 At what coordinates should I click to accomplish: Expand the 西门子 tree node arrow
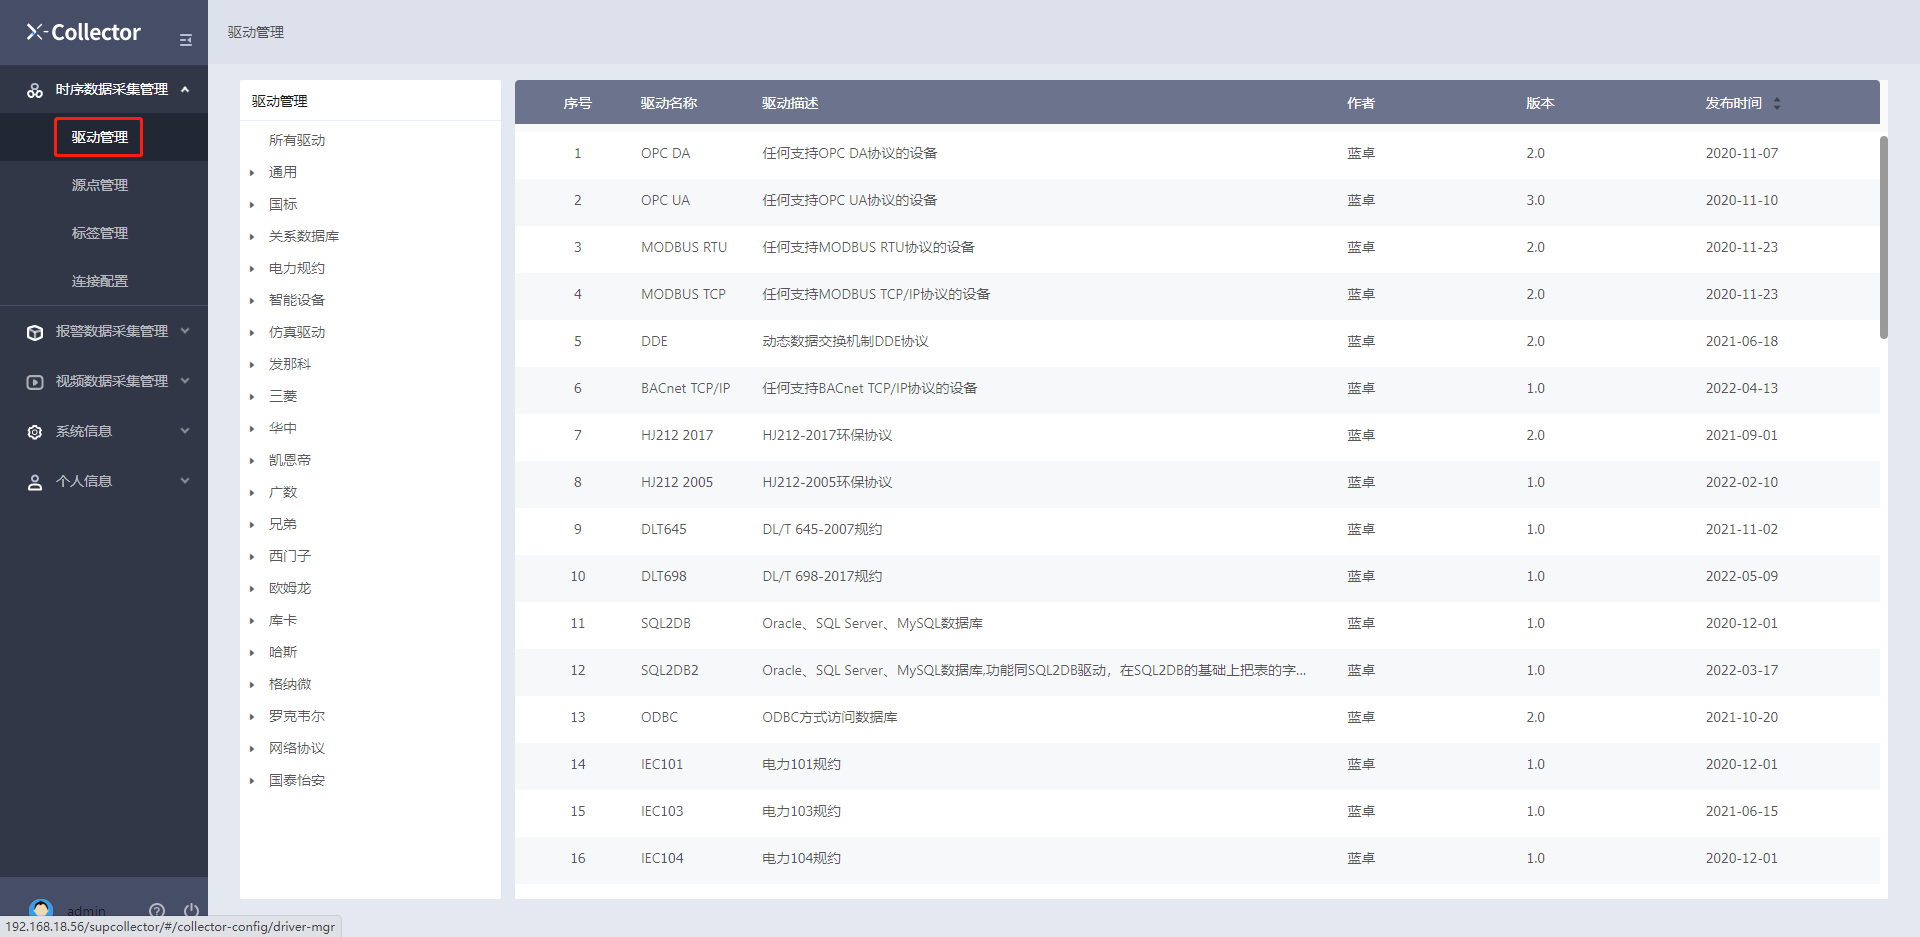tap(252, 557)
